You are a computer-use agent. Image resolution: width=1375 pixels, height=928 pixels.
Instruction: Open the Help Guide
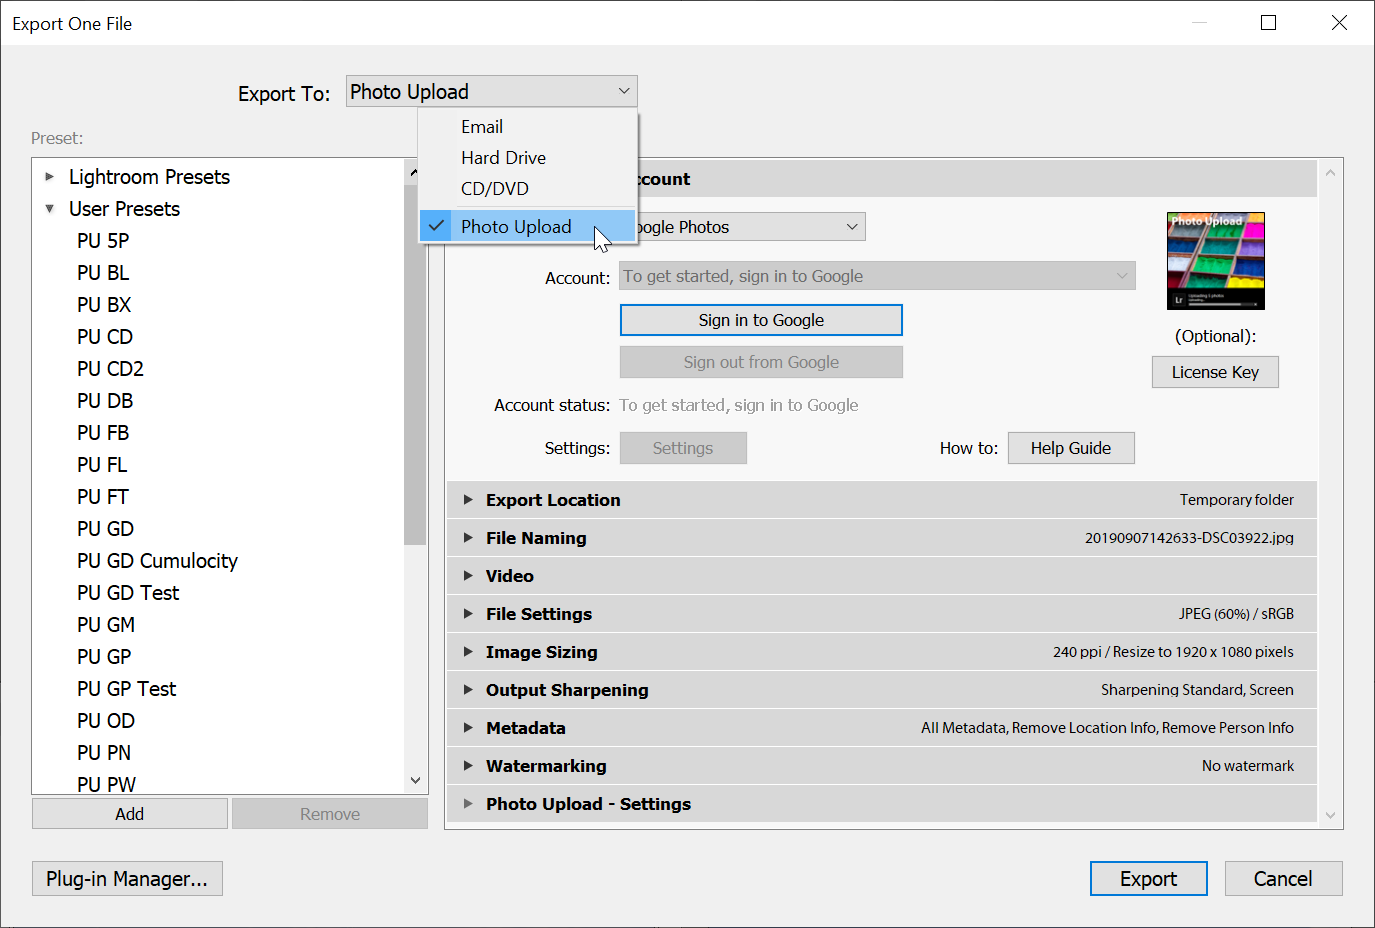(x=1070, y=448)
